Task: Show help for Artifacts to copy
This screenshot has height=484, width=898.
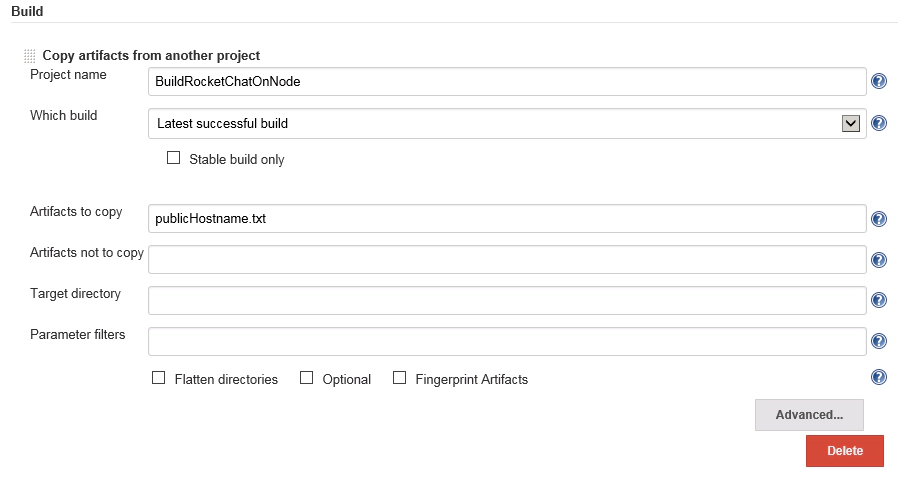Action: point(879,219)
